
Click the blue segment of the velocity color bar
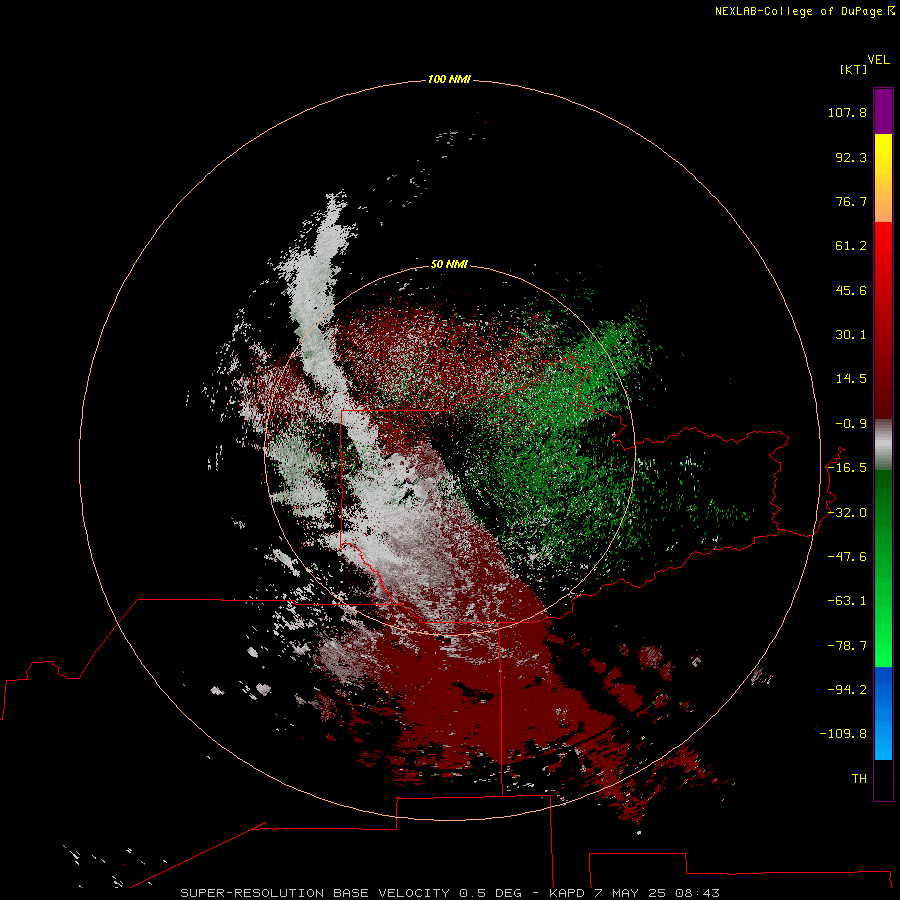(883, 713)
